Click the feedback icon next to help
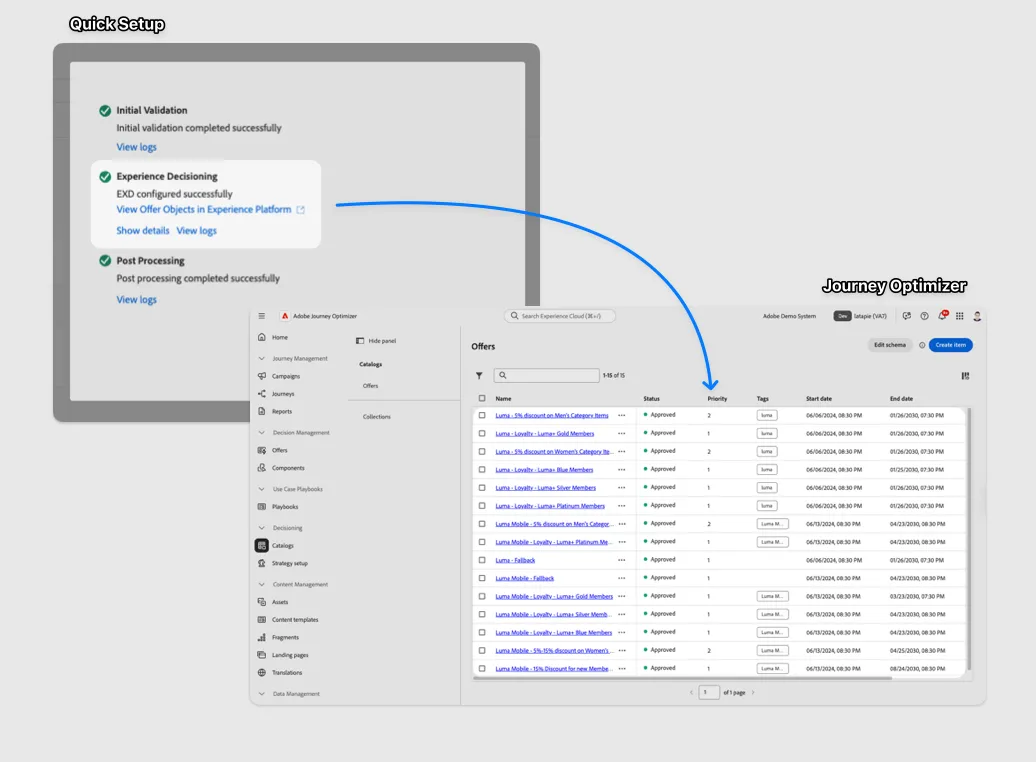Screen dimensions: 1036x762 pos(906,316)
